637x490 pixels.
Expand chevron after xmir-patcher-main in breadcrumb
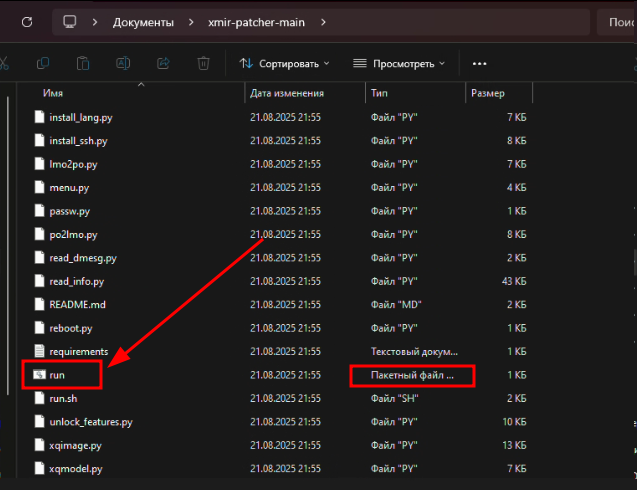tap(323, 21)
